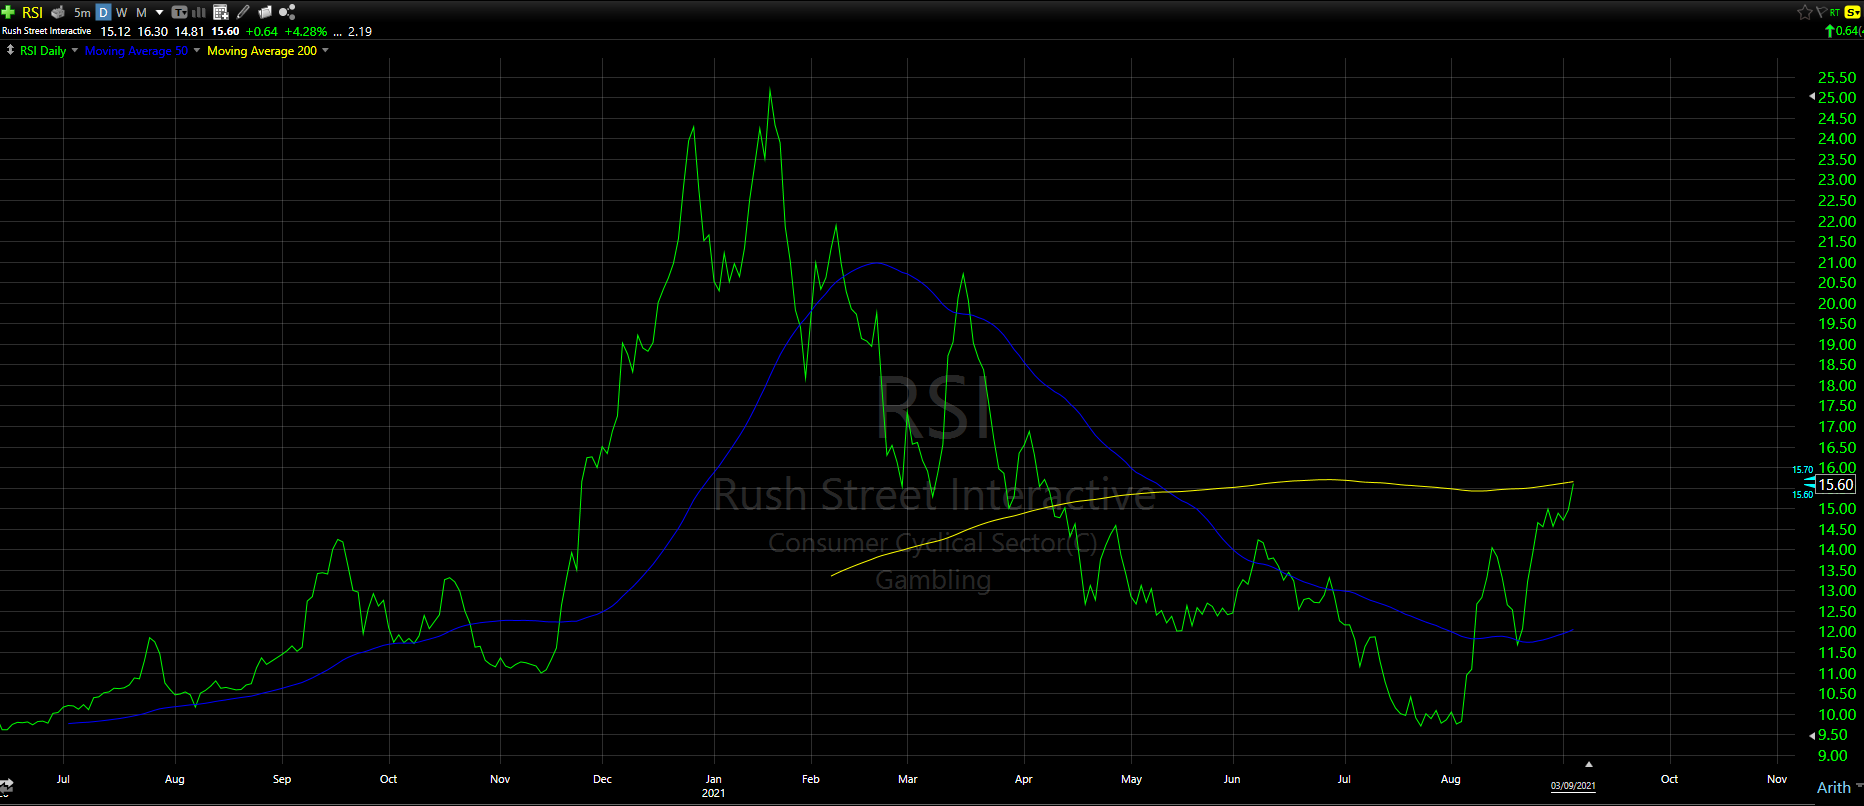This screenshot has height=806, width=1864.
Task: Click the green plus add icon
Action: coord(8,12)
